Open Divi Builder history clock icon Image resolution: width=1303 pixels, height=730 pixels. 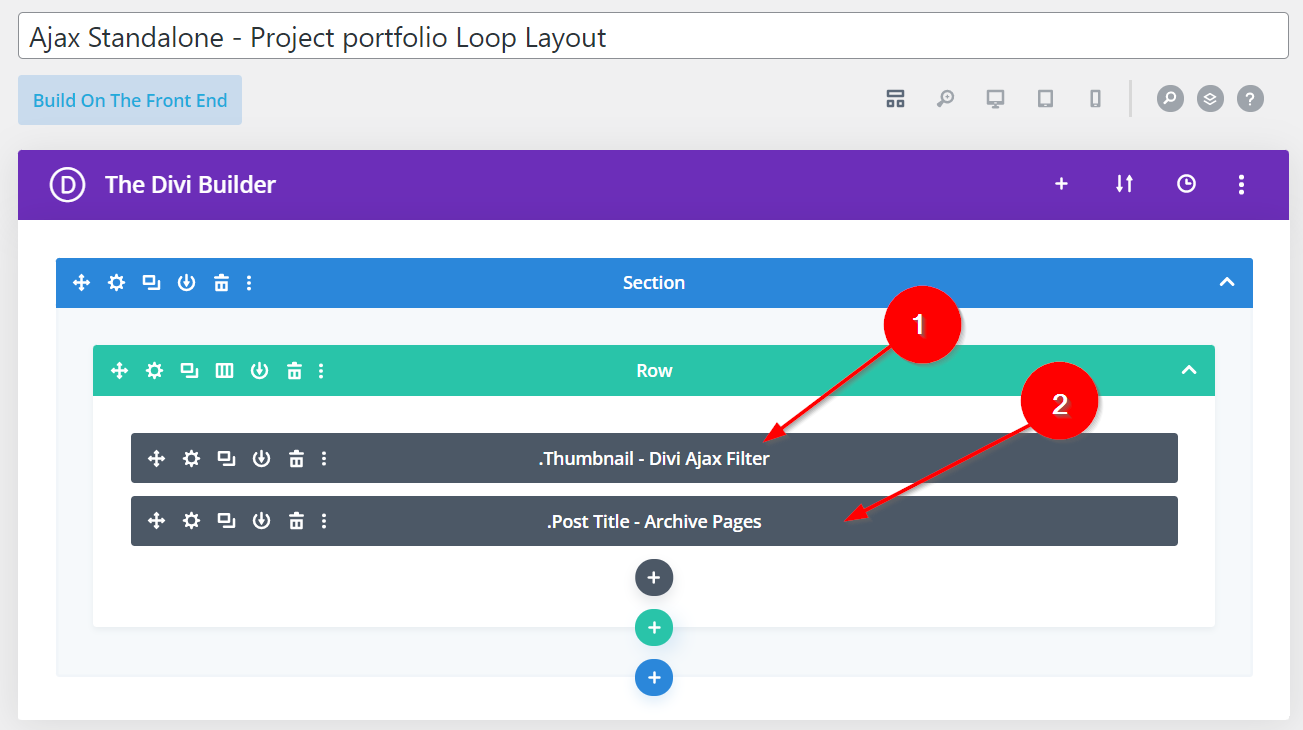(x=1186, y=184)
